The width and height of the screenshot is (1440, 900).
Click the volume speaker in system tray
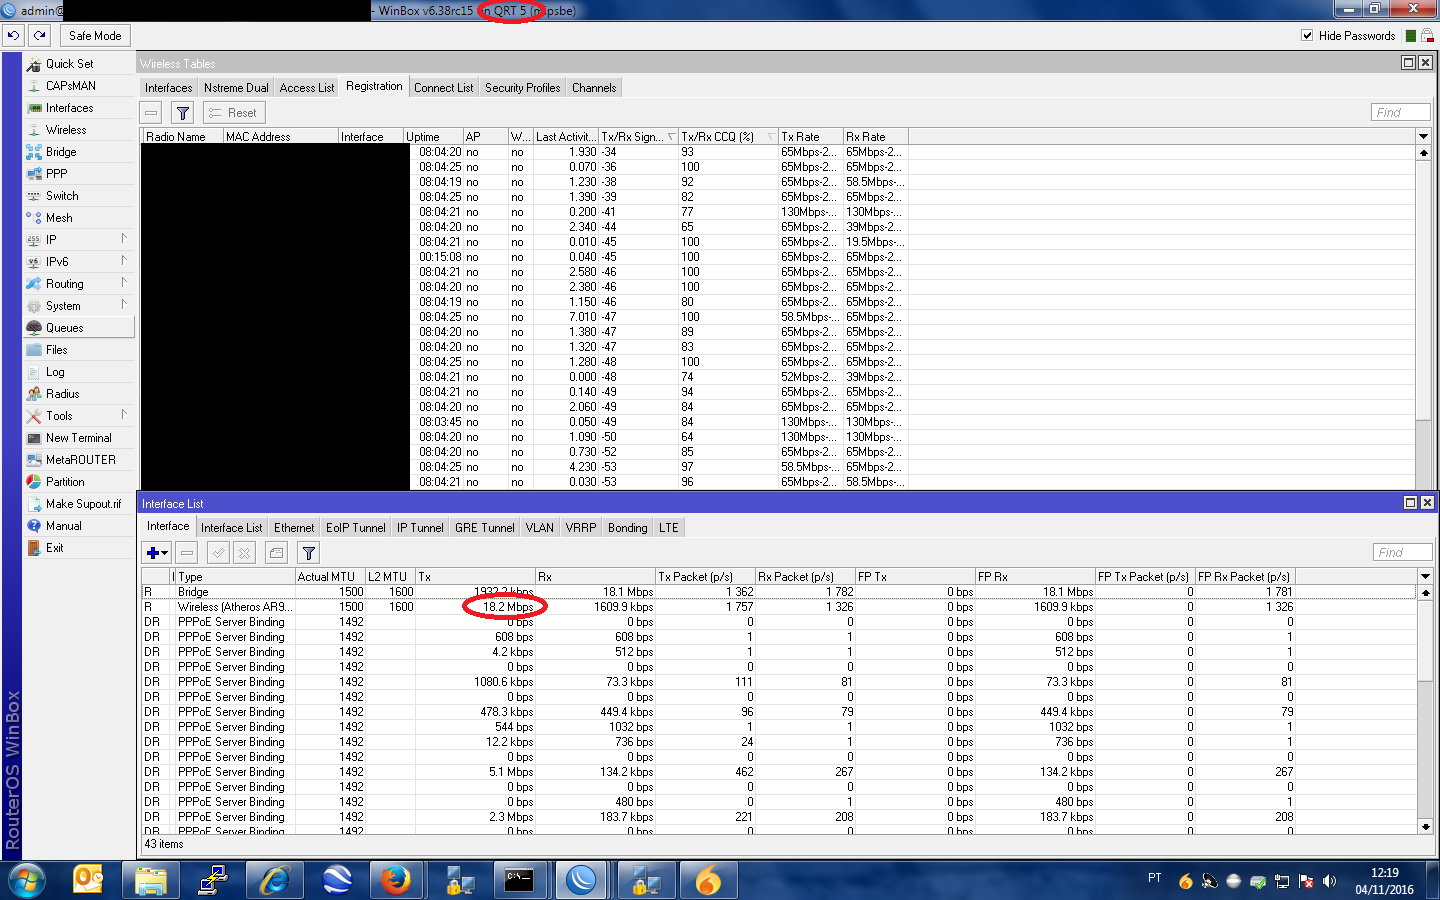tap(1329, 881)
